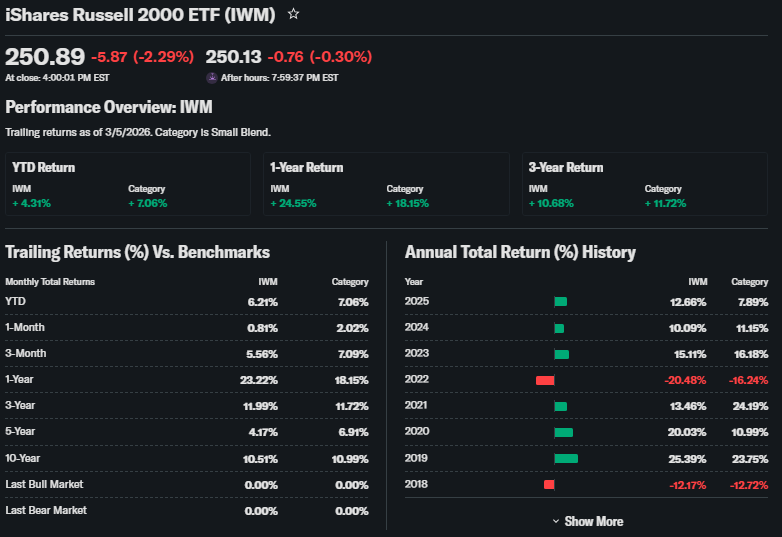Click the Performance Overview: IWM heading
Image resolution: width=782 pixels, height=537 pixels.
tap(109, 107)
